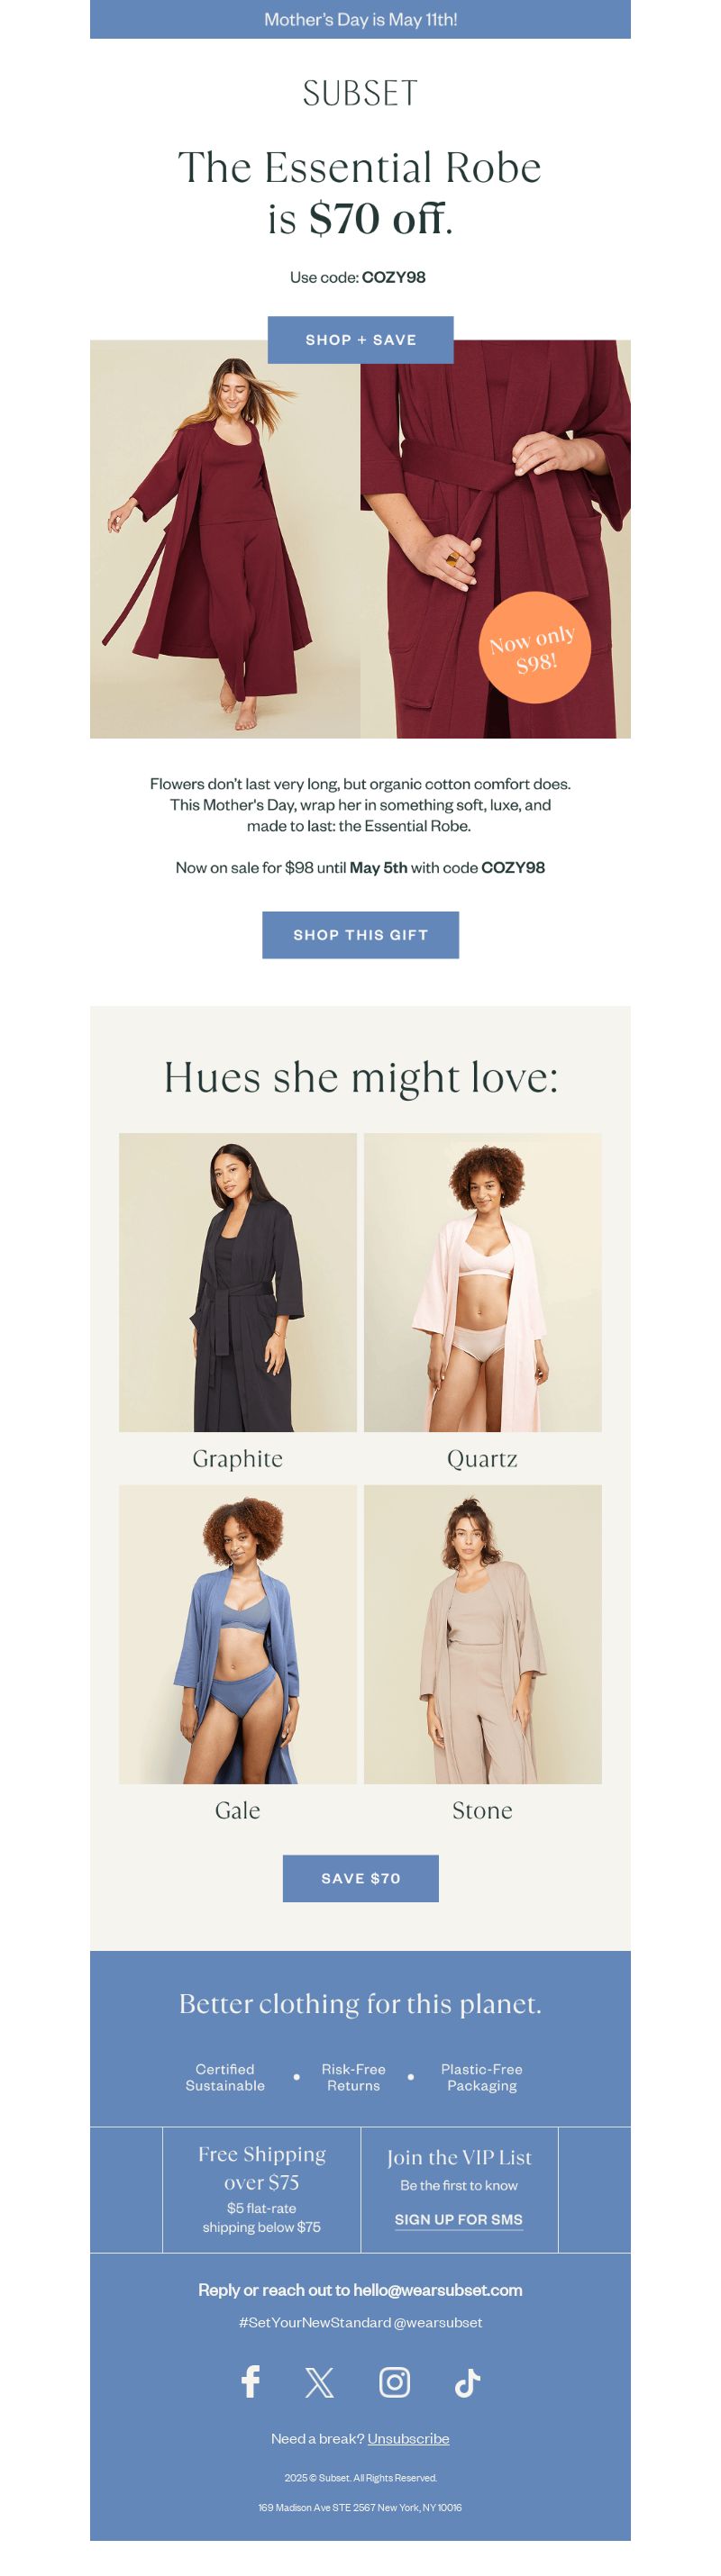Viewport: 721px width, 2576px height.
Task: Click the #SetYourNewStandard @wearsubset text
Action: [360, 2322]
